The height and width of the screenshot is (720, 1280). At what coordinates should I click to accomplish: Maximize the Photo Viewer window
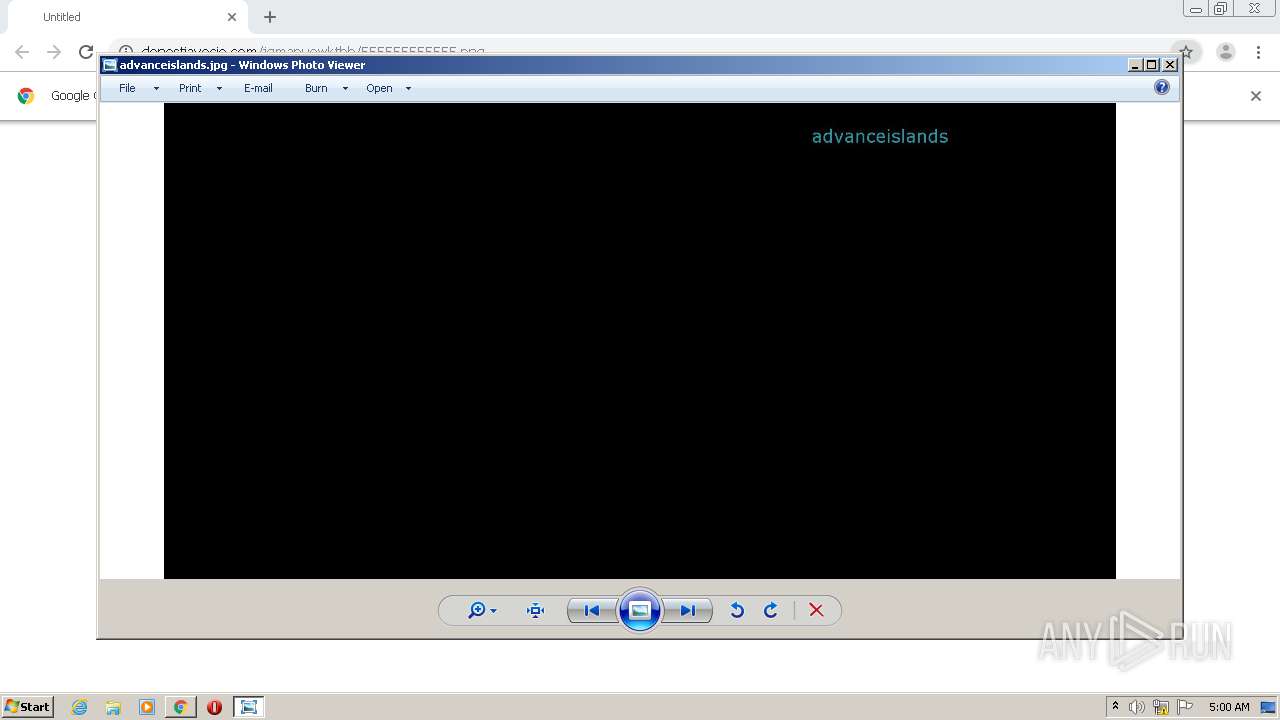click(1152, 65)
